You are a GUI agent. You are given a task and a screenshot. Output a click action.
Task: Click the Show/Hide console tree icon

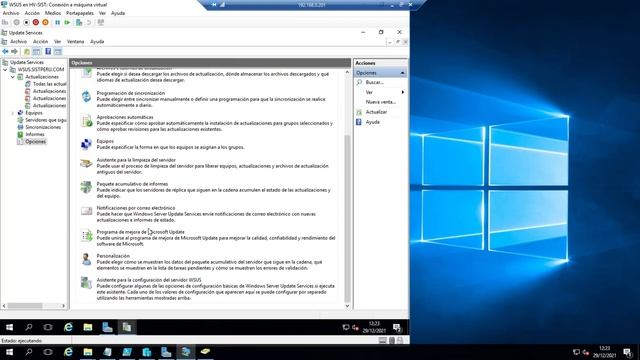(x=37, y=51)
